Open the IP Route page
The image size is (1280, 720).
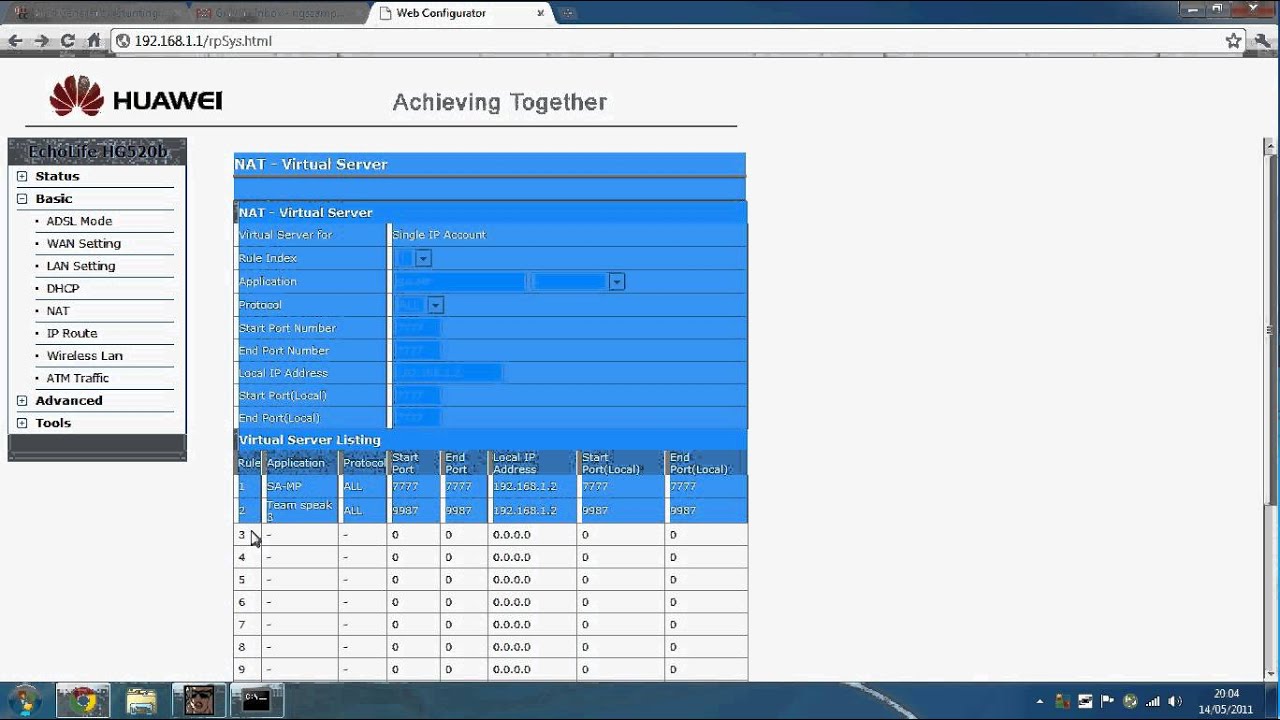coord(72,334)
